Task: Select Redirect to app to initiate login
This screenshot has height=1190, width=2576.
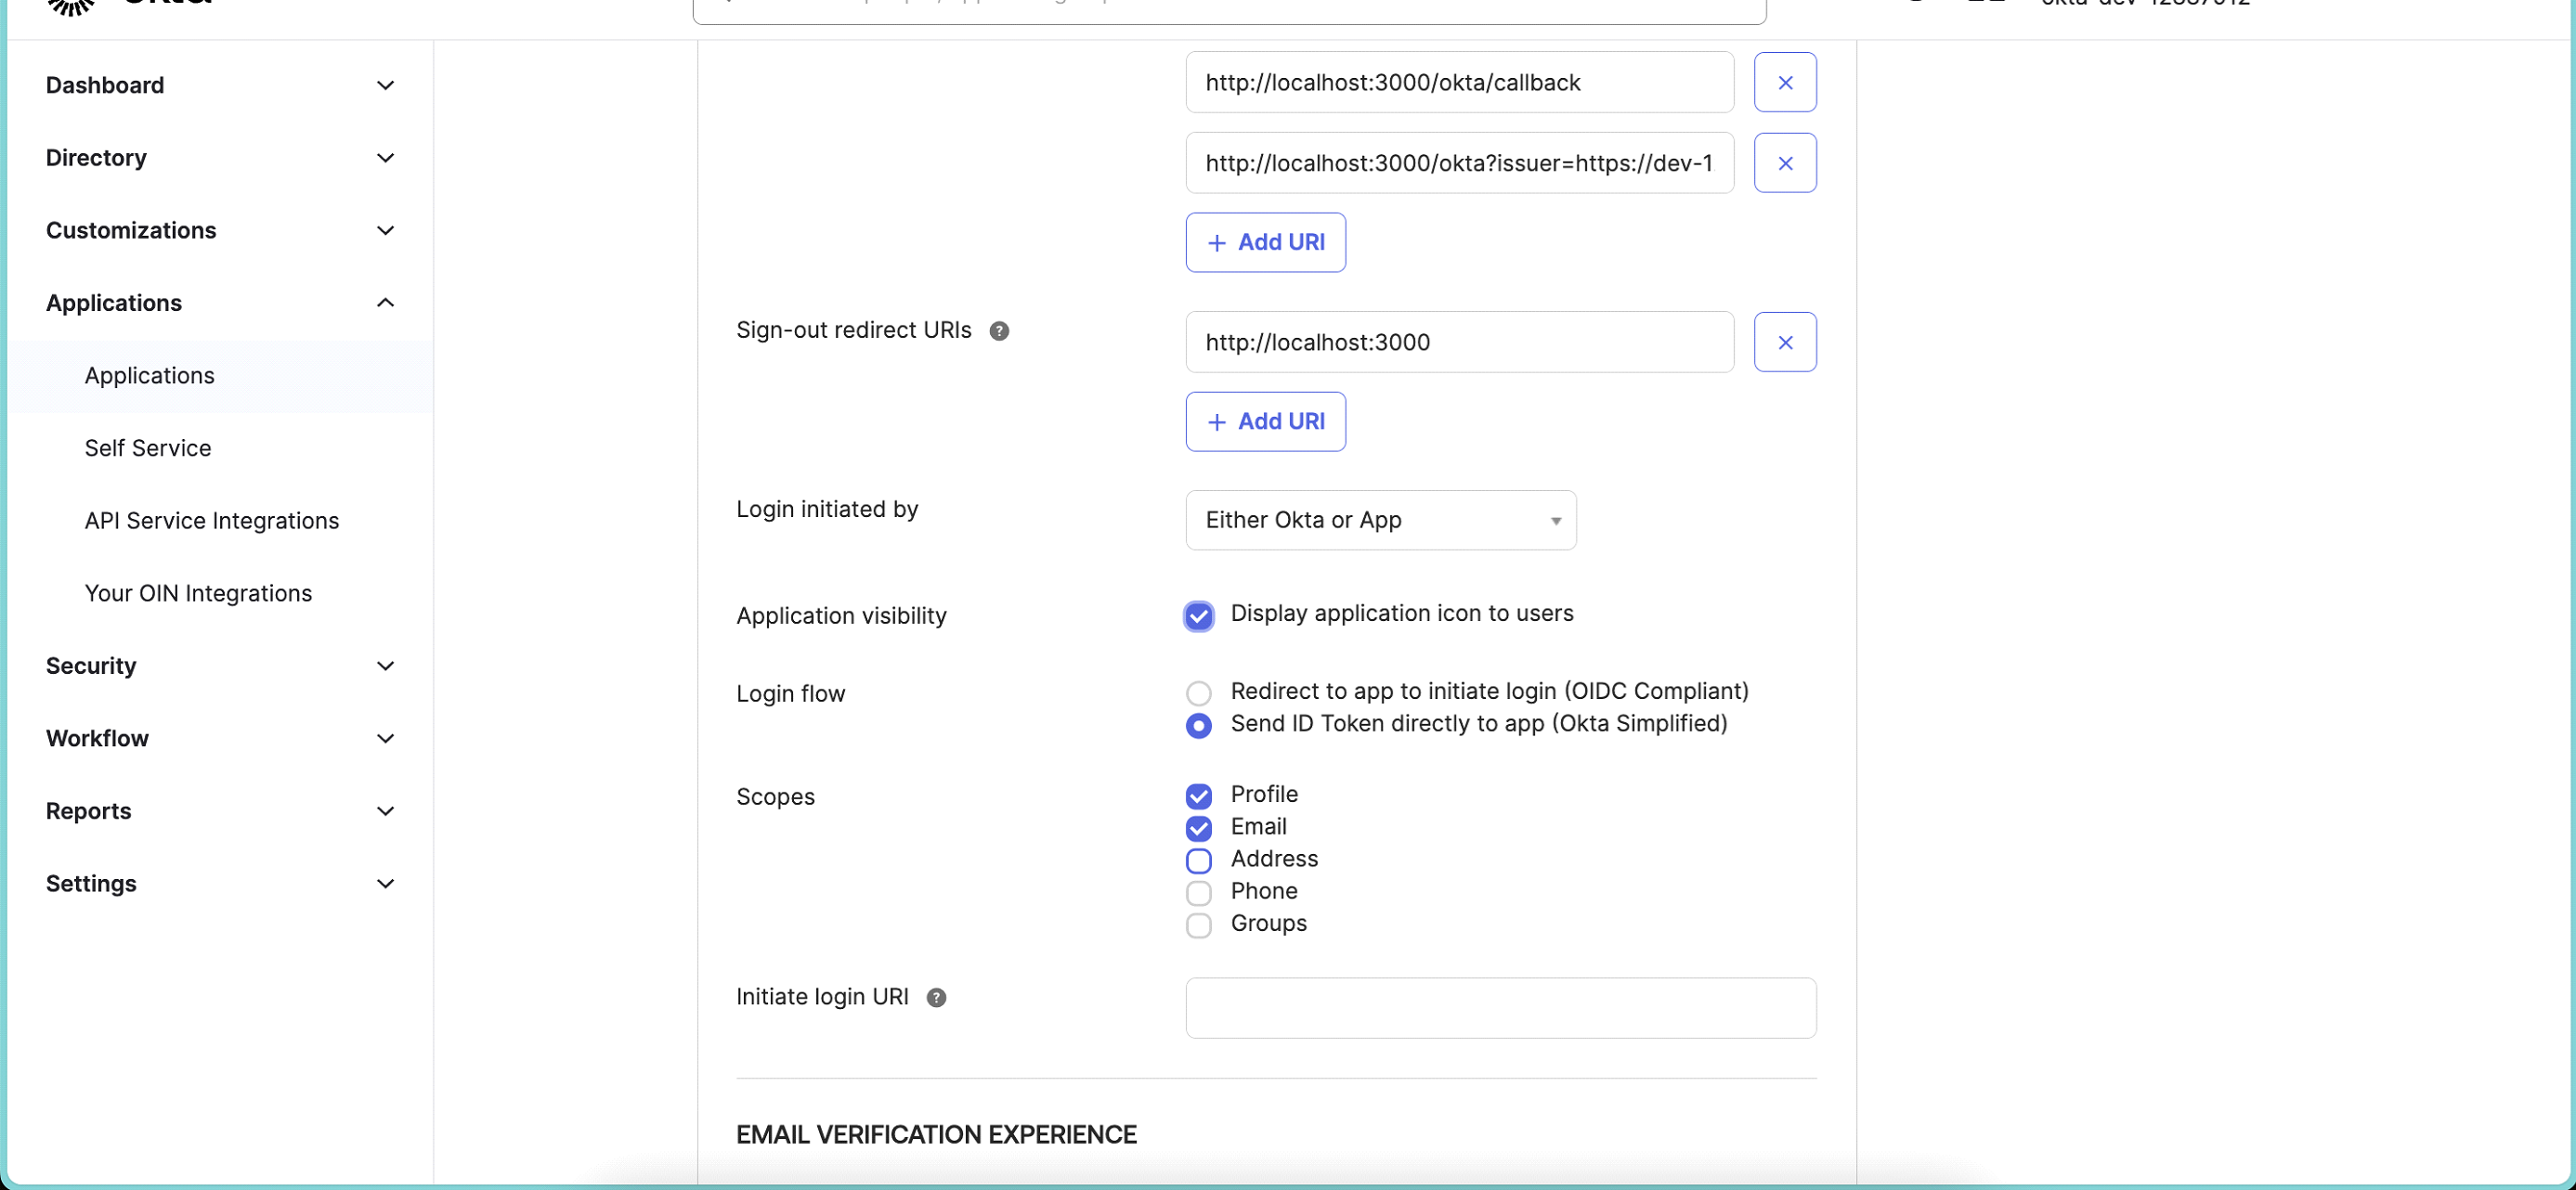Action: (x=1198, y=692)
